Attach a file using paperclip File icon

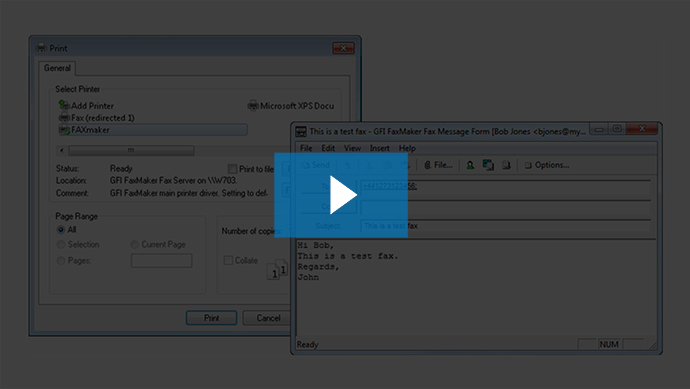[x=438, y=165]
